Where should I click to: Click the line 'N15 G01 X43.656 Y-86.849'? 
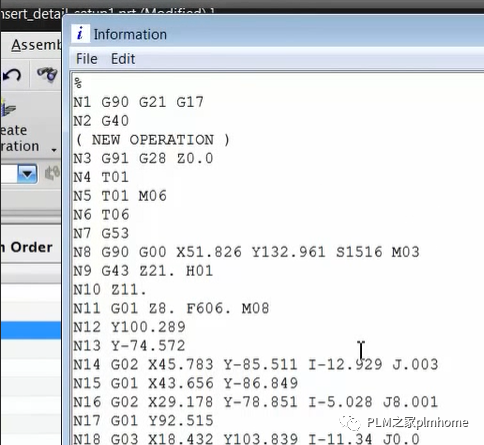[186, 383]
